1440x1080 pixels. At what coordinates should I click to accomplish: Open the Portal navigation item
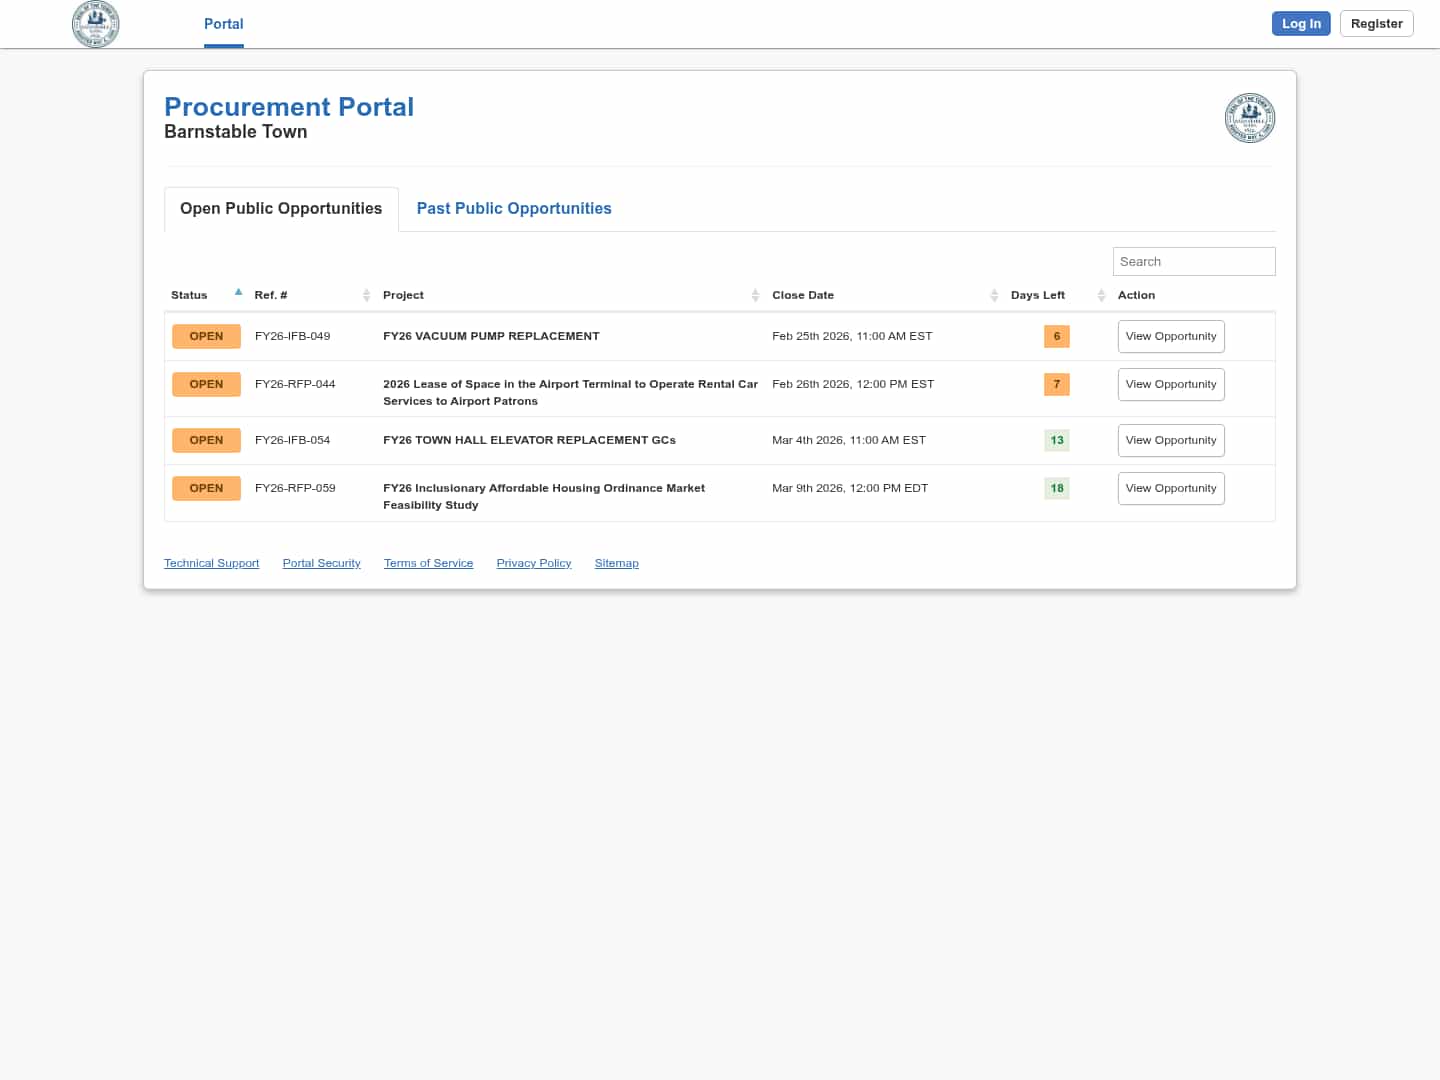(x=223, y=24)
